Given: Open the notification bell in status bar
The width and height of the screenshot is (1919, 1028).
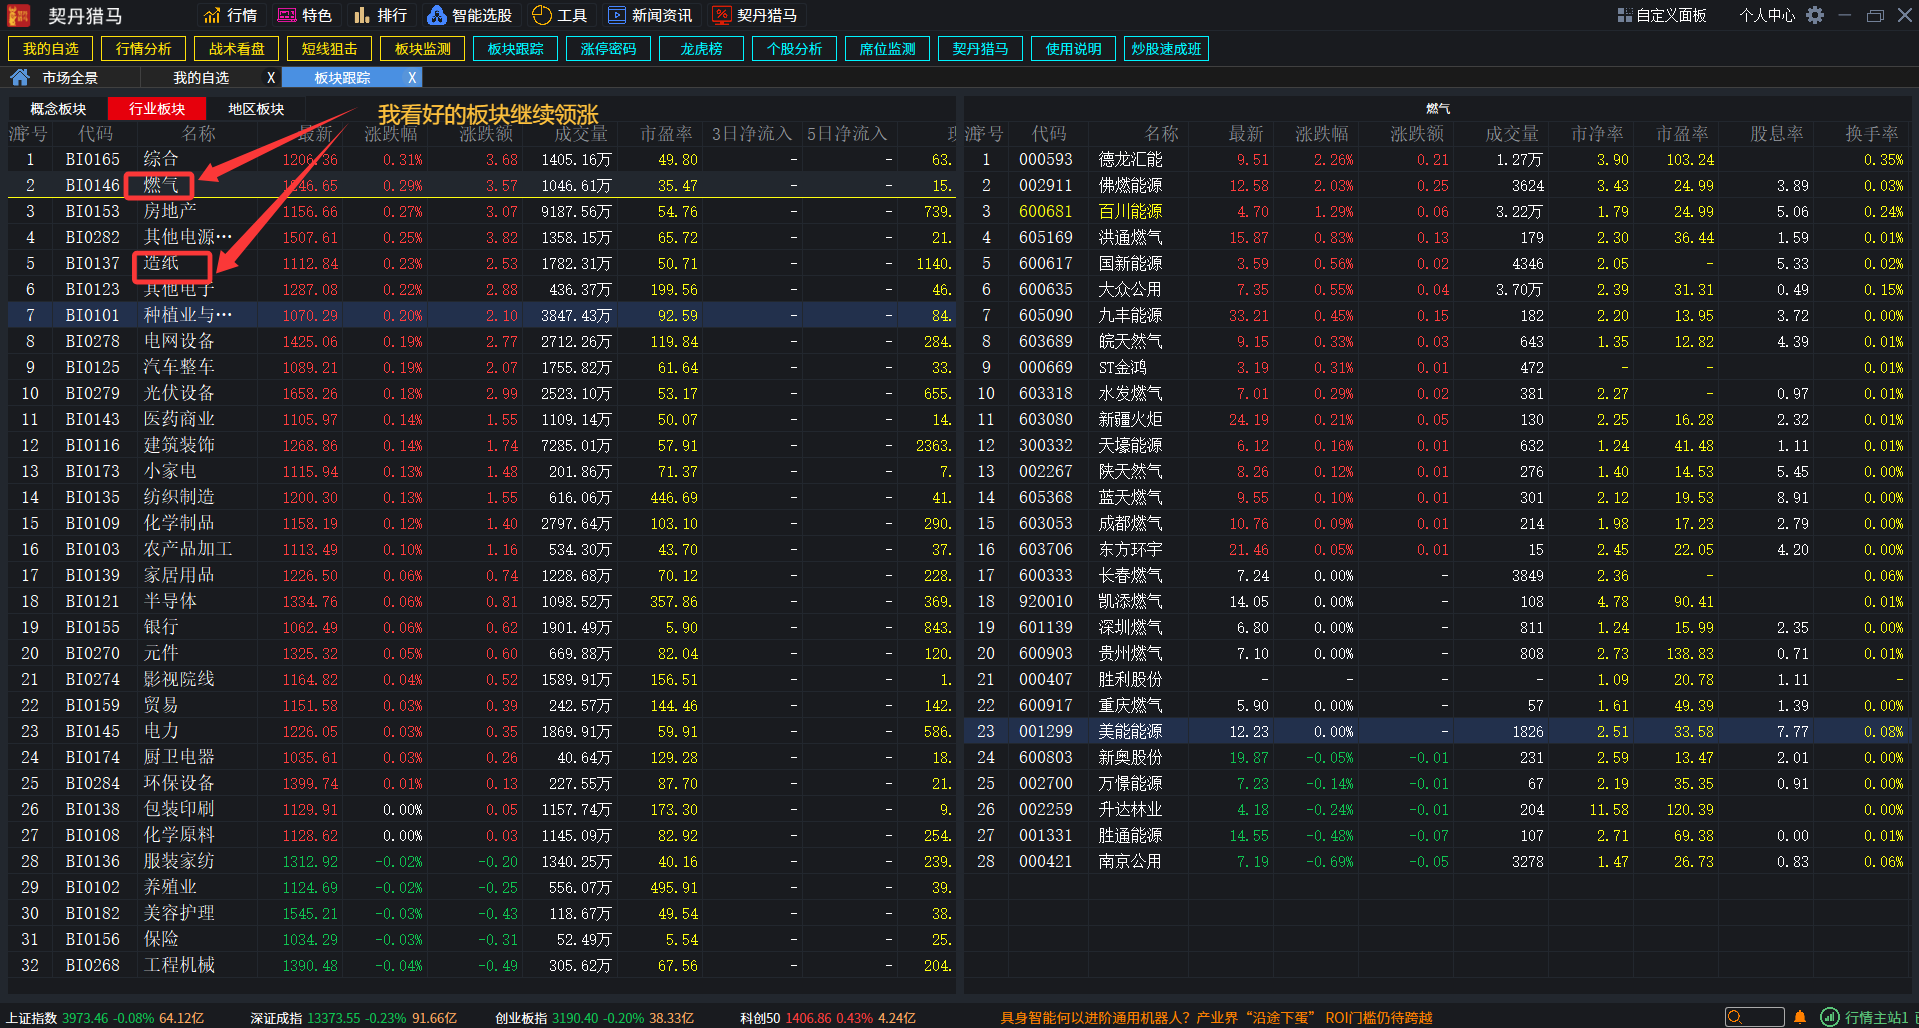Looking at the screenshot, I should click(1802, 1016).
